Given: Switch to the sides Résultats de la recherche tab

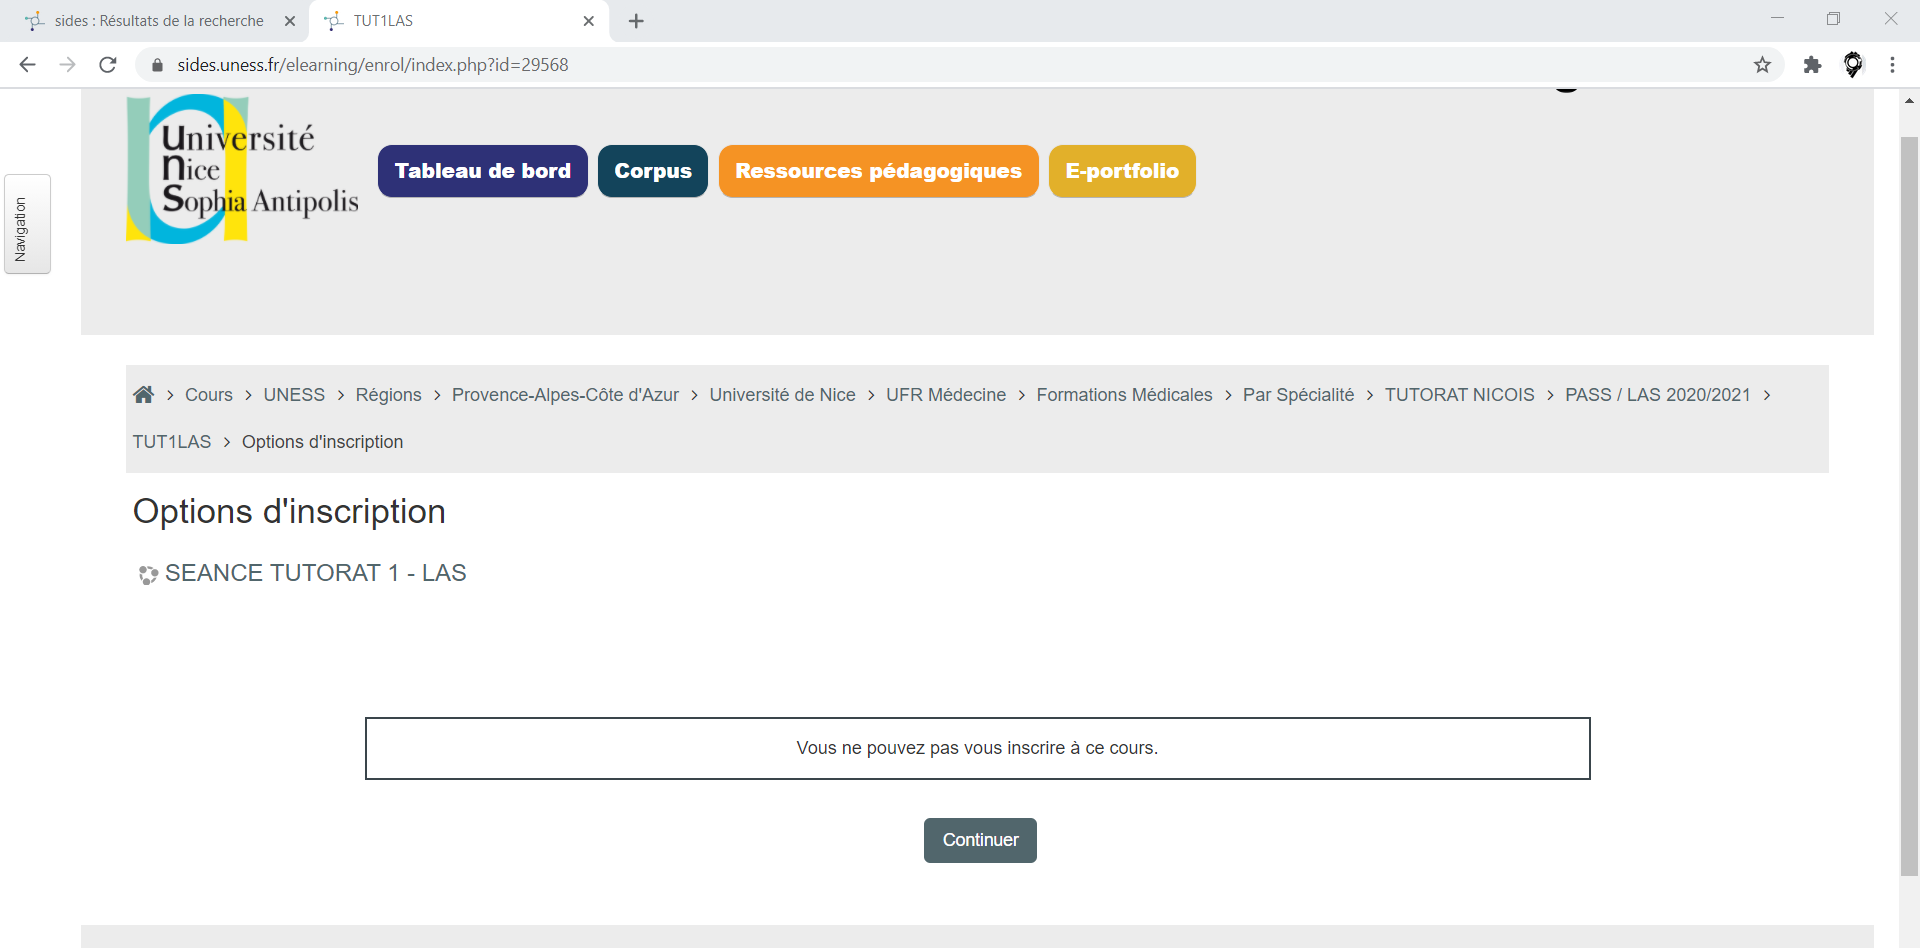Looking at the screenshot, I should (x=158, y=21).
